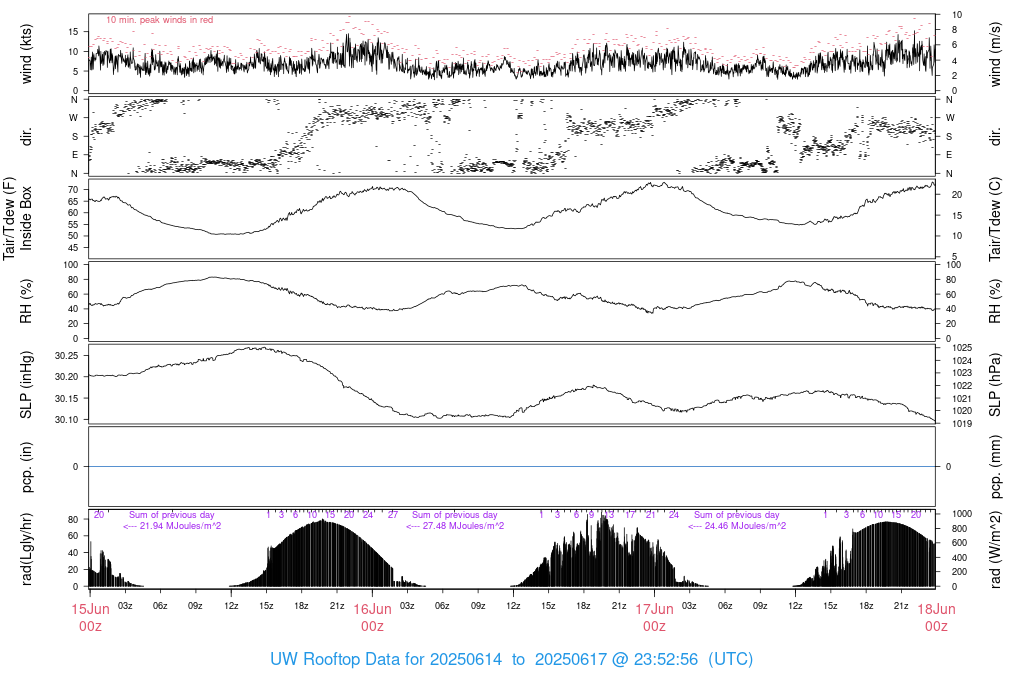Select the 'rad (W/m^2)' axis label

(x=995, y=549)
